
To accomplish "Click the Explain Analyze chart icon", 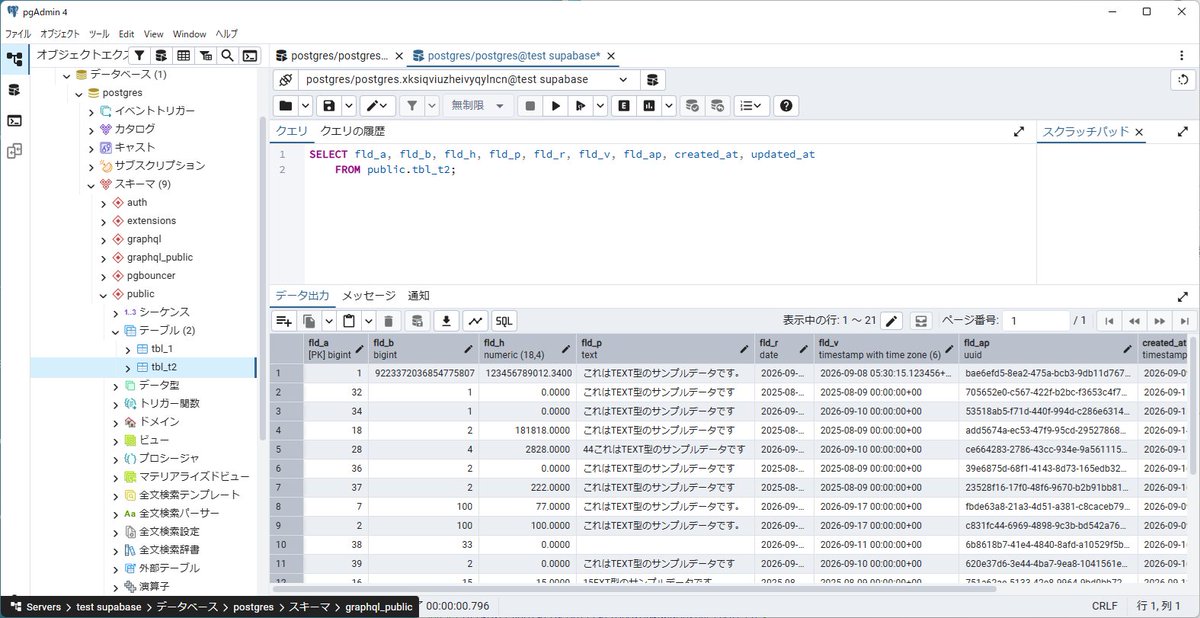I will pos(649,105).
